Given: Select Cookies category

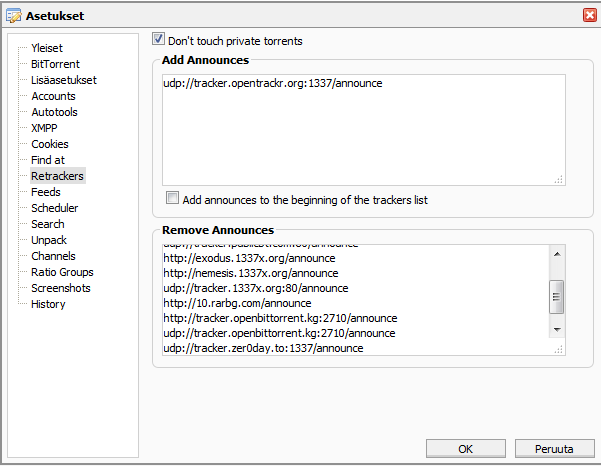Looking at the screenshot, I should coord(50,144).
